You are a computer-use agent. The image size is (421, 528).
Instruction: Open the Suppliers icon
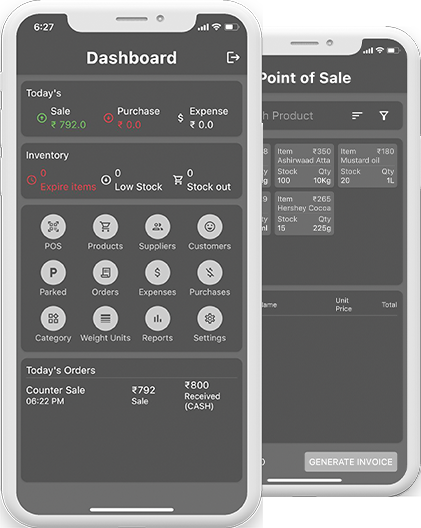point(158,227)
